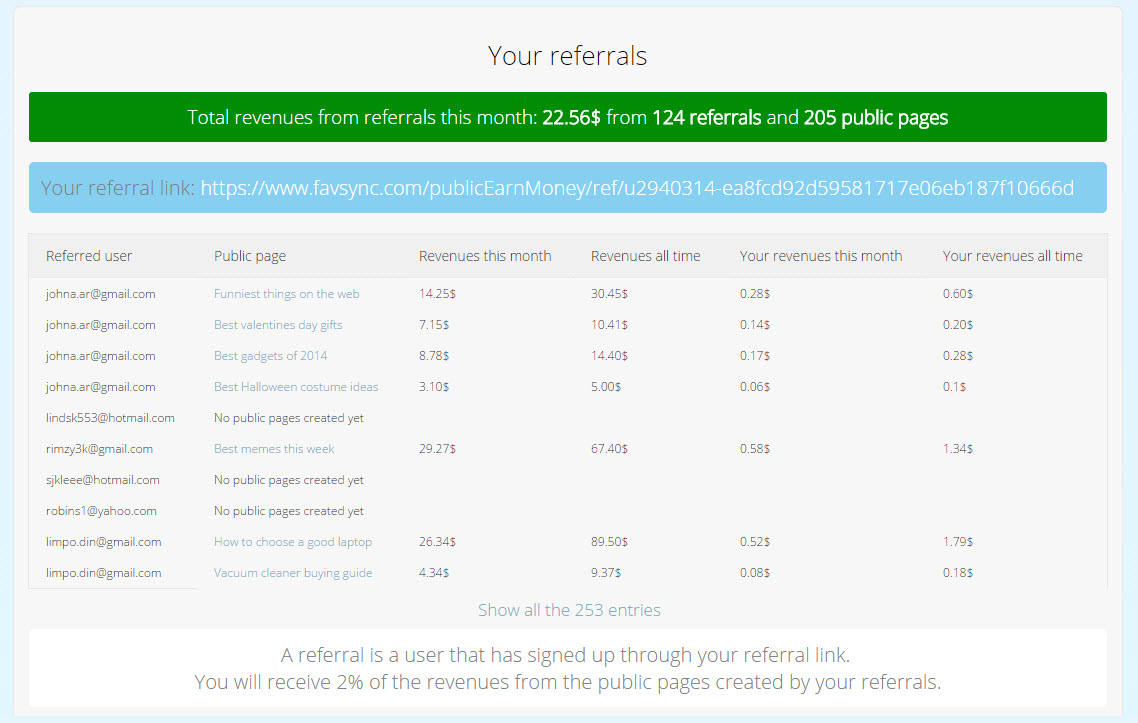Click the robins1@yahoo.com email entry
This screenshot has height=723, width=1138.
[101, 511]
